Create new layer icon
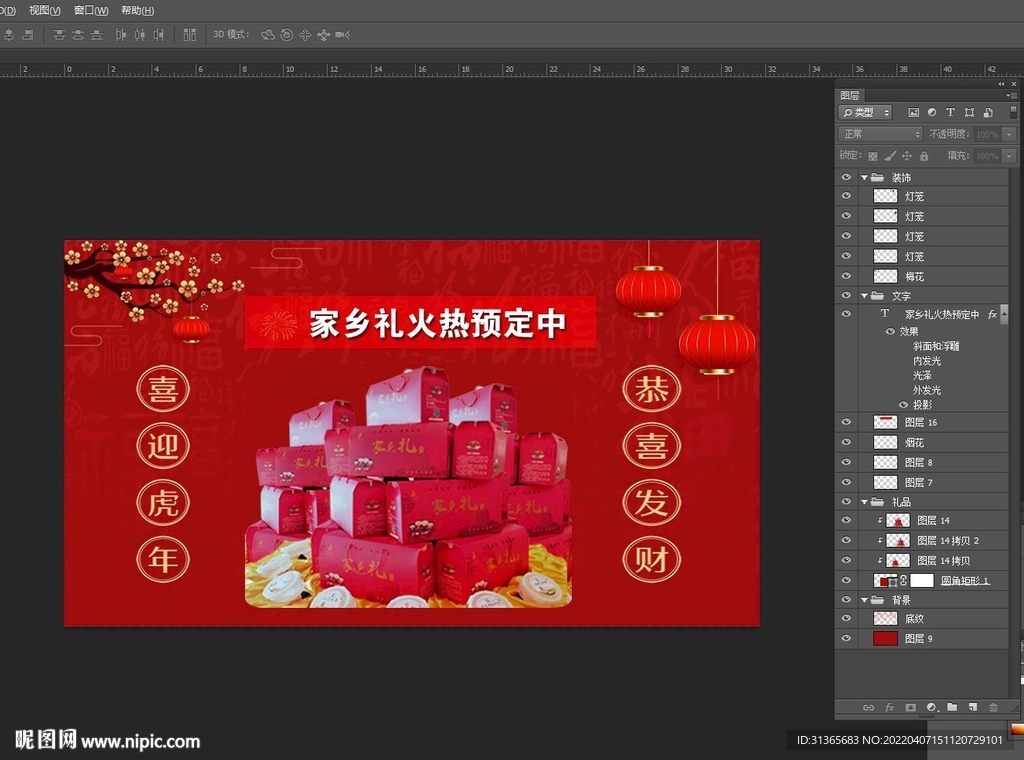 click(x=973, y=707)
